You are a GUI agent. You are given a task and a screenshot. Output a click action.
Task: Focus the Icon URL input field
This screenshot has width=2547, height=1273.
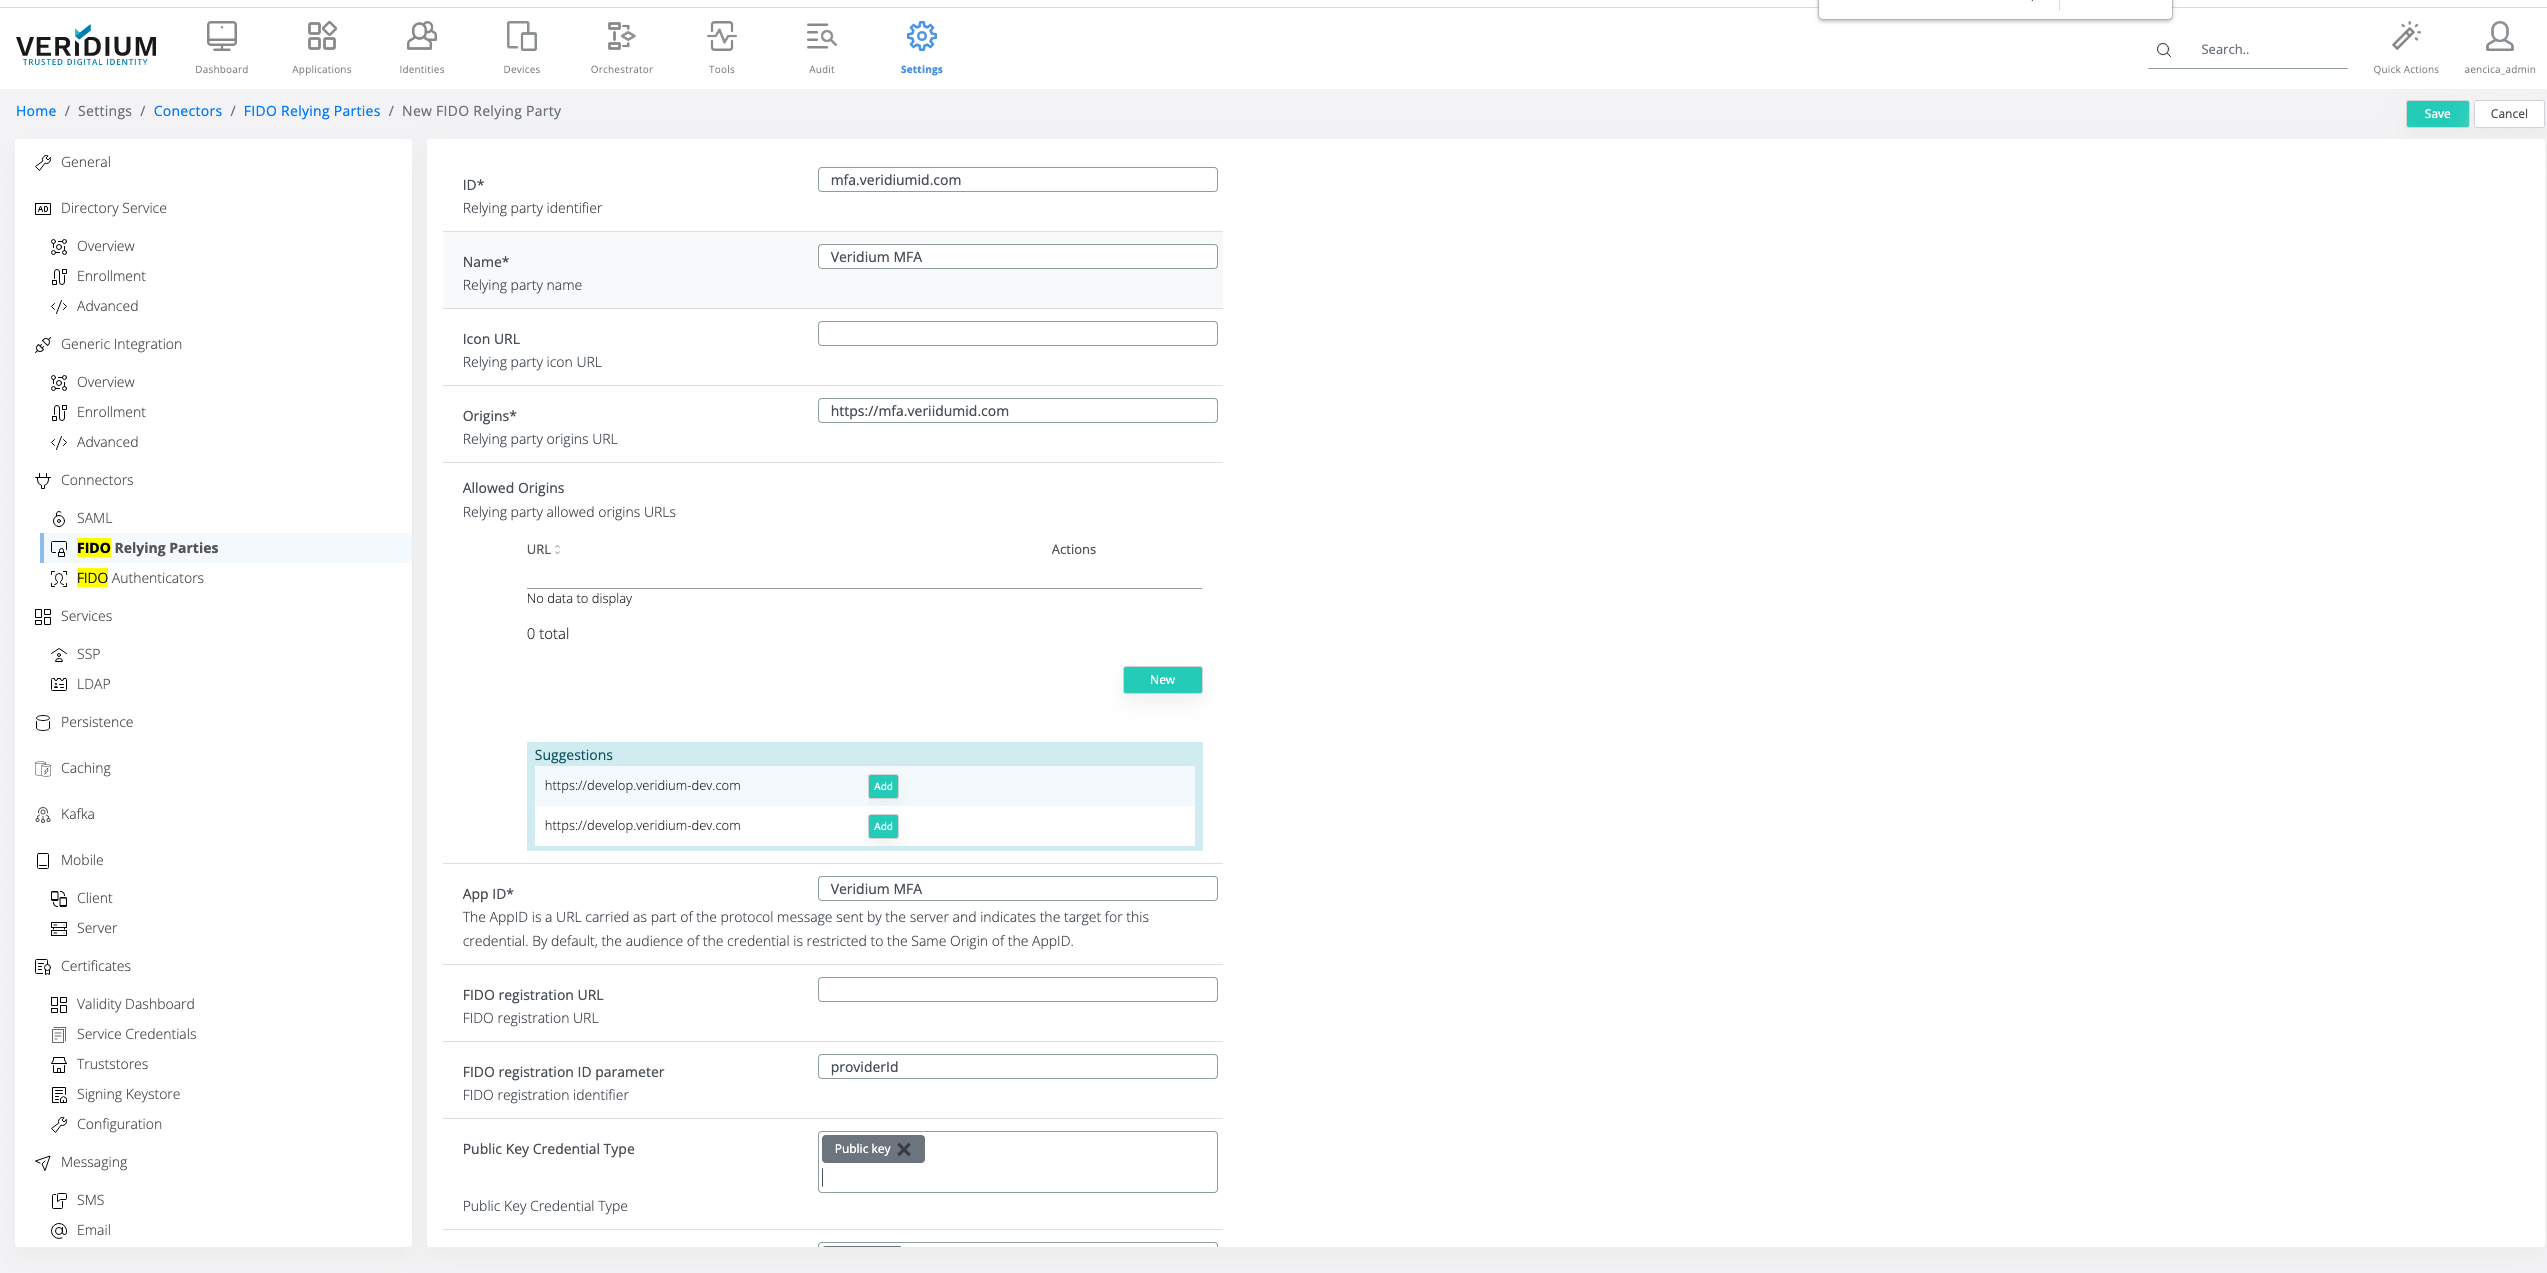click(x=1016, y=334)
